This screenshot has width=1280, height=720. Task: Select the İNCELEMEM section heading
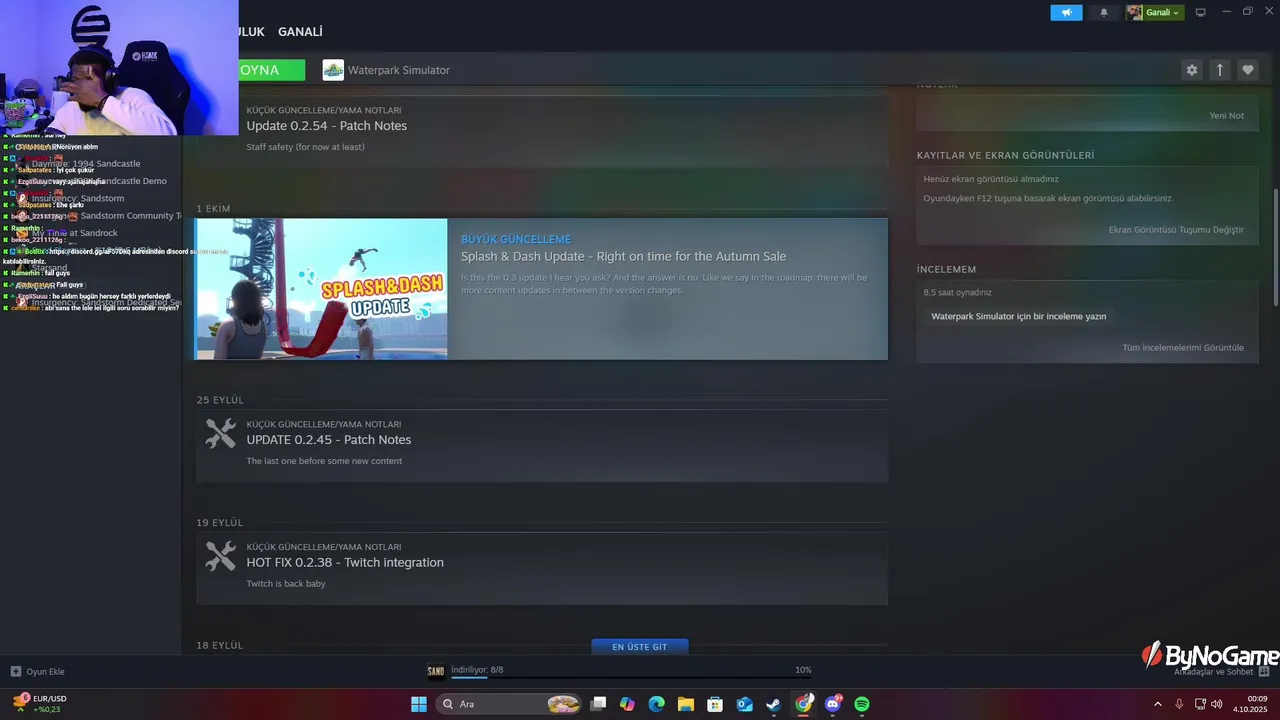[x=946, y=269]
